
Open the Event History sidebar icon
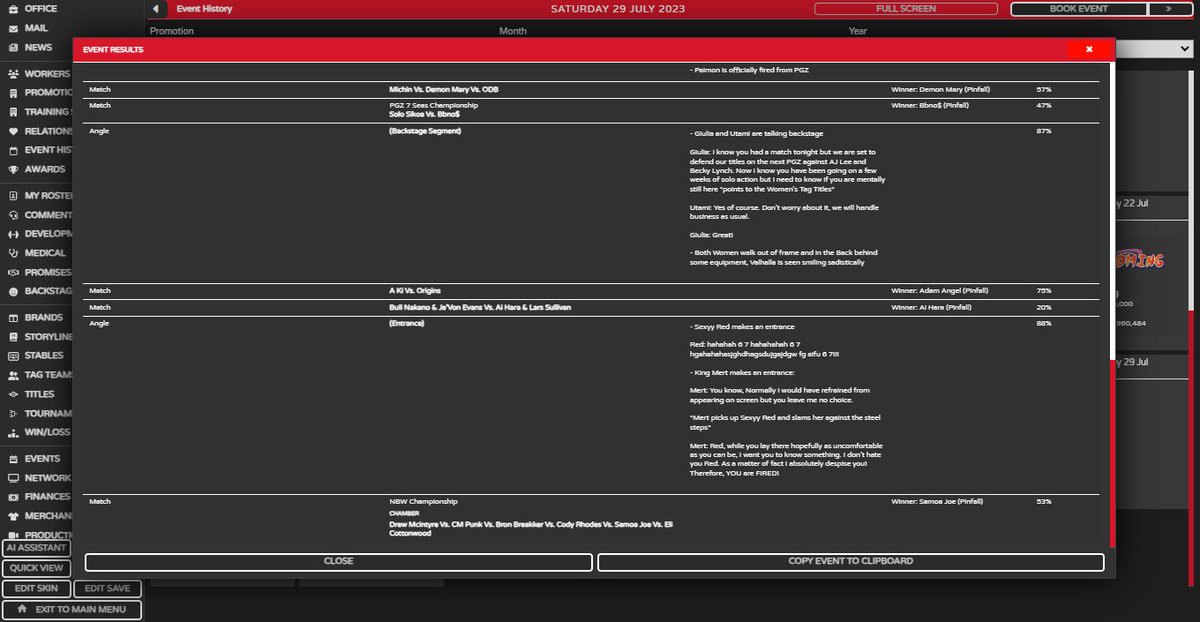14,150
